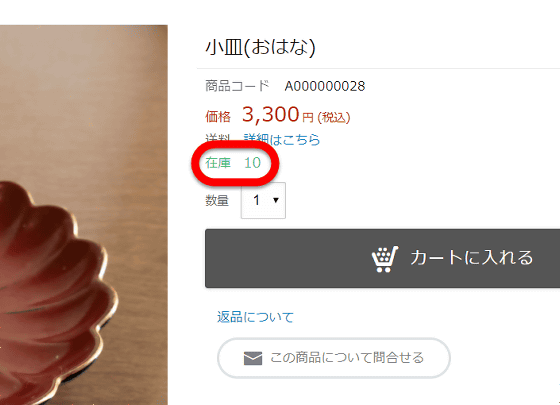Click the カートに入れる button text
Viewport: 560px width, 405px height.
[471, 258]
